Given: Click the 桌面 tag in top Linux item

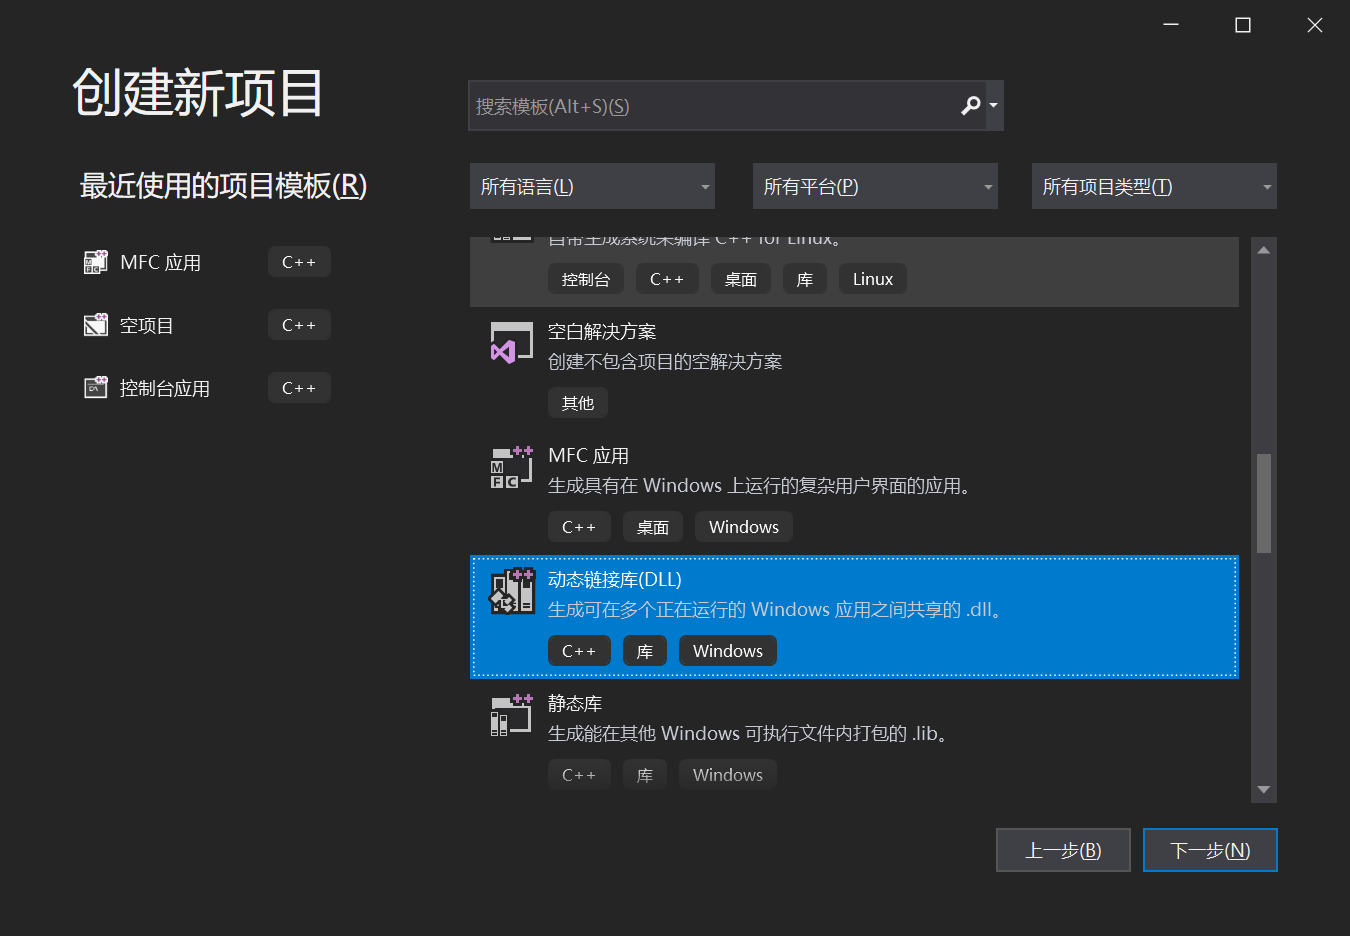Looking at the screenshot, I should coord(741,279).
